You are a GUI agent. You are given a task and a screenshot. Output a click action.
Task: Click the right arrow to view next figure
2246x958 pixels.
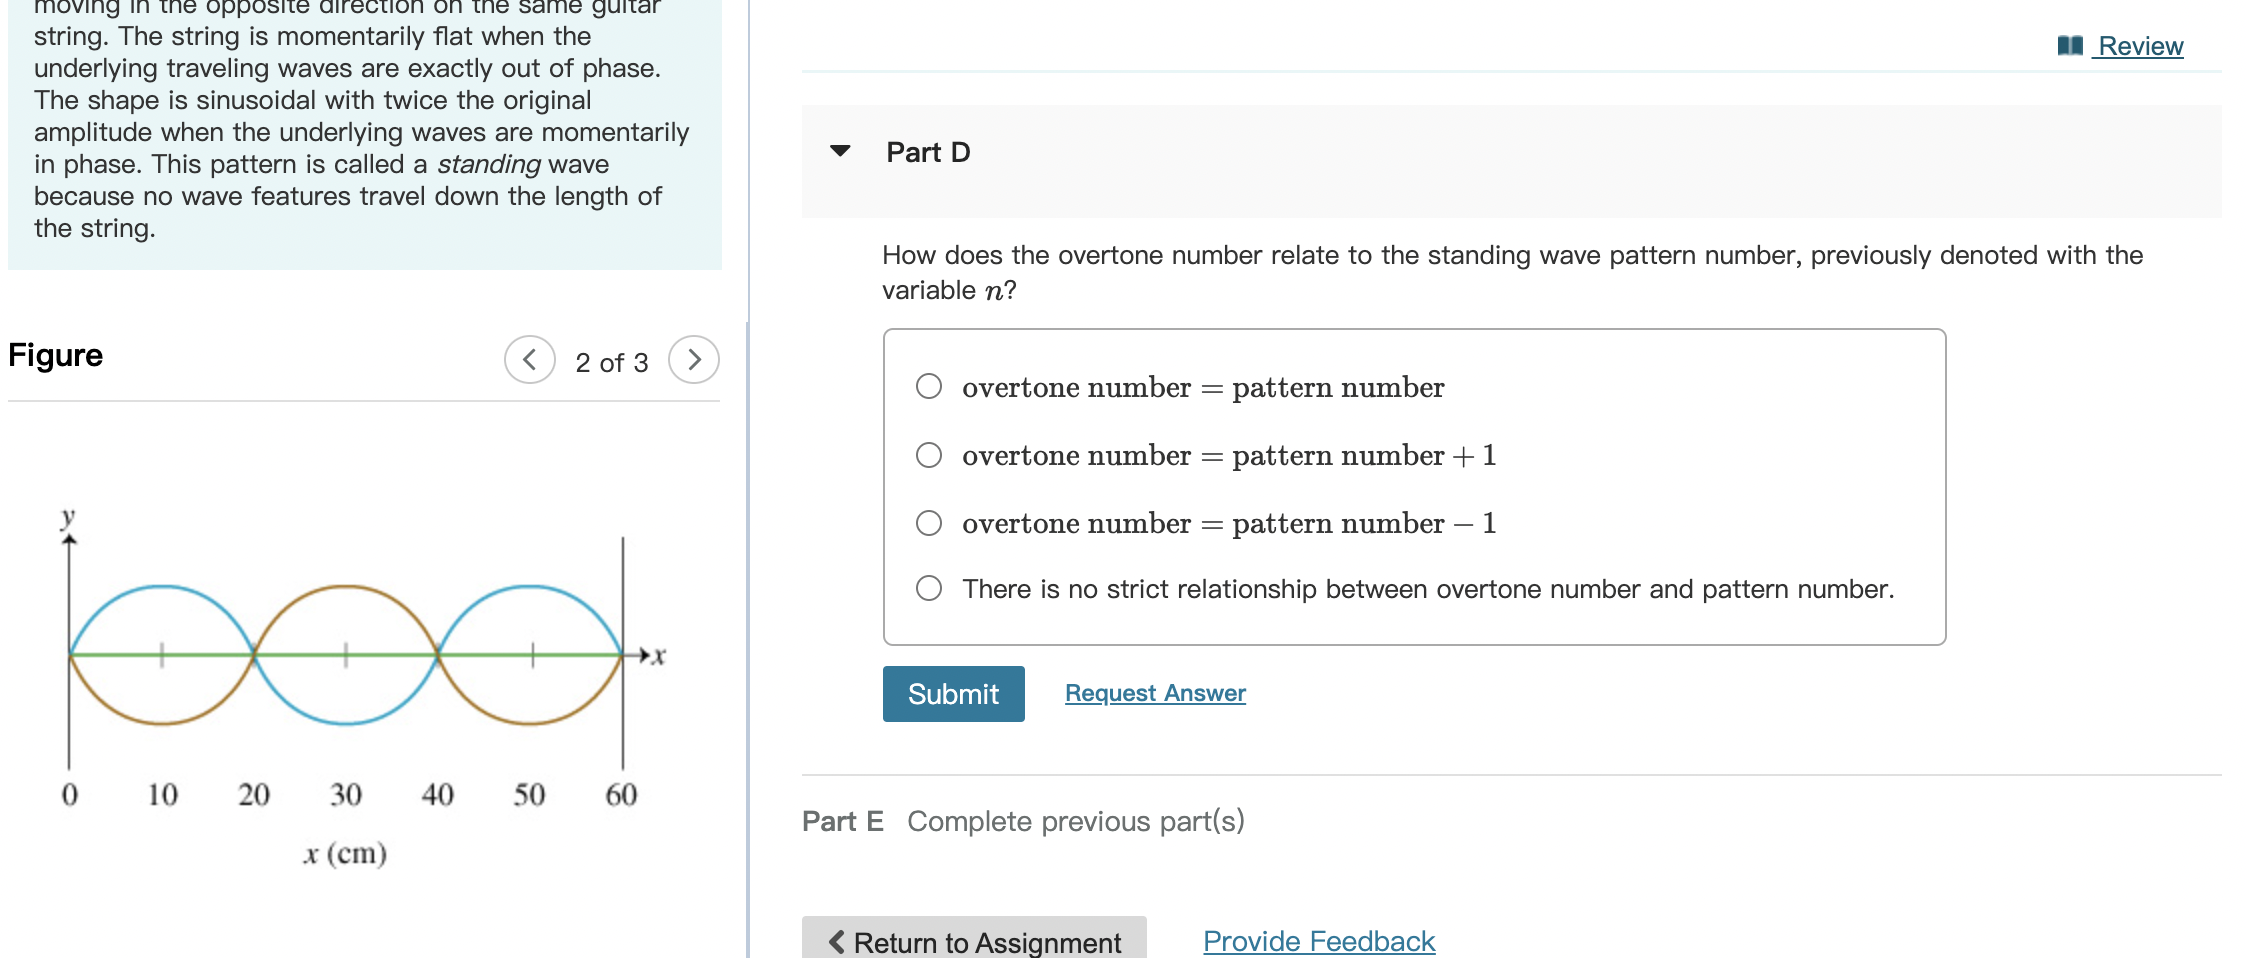point(694,360)
